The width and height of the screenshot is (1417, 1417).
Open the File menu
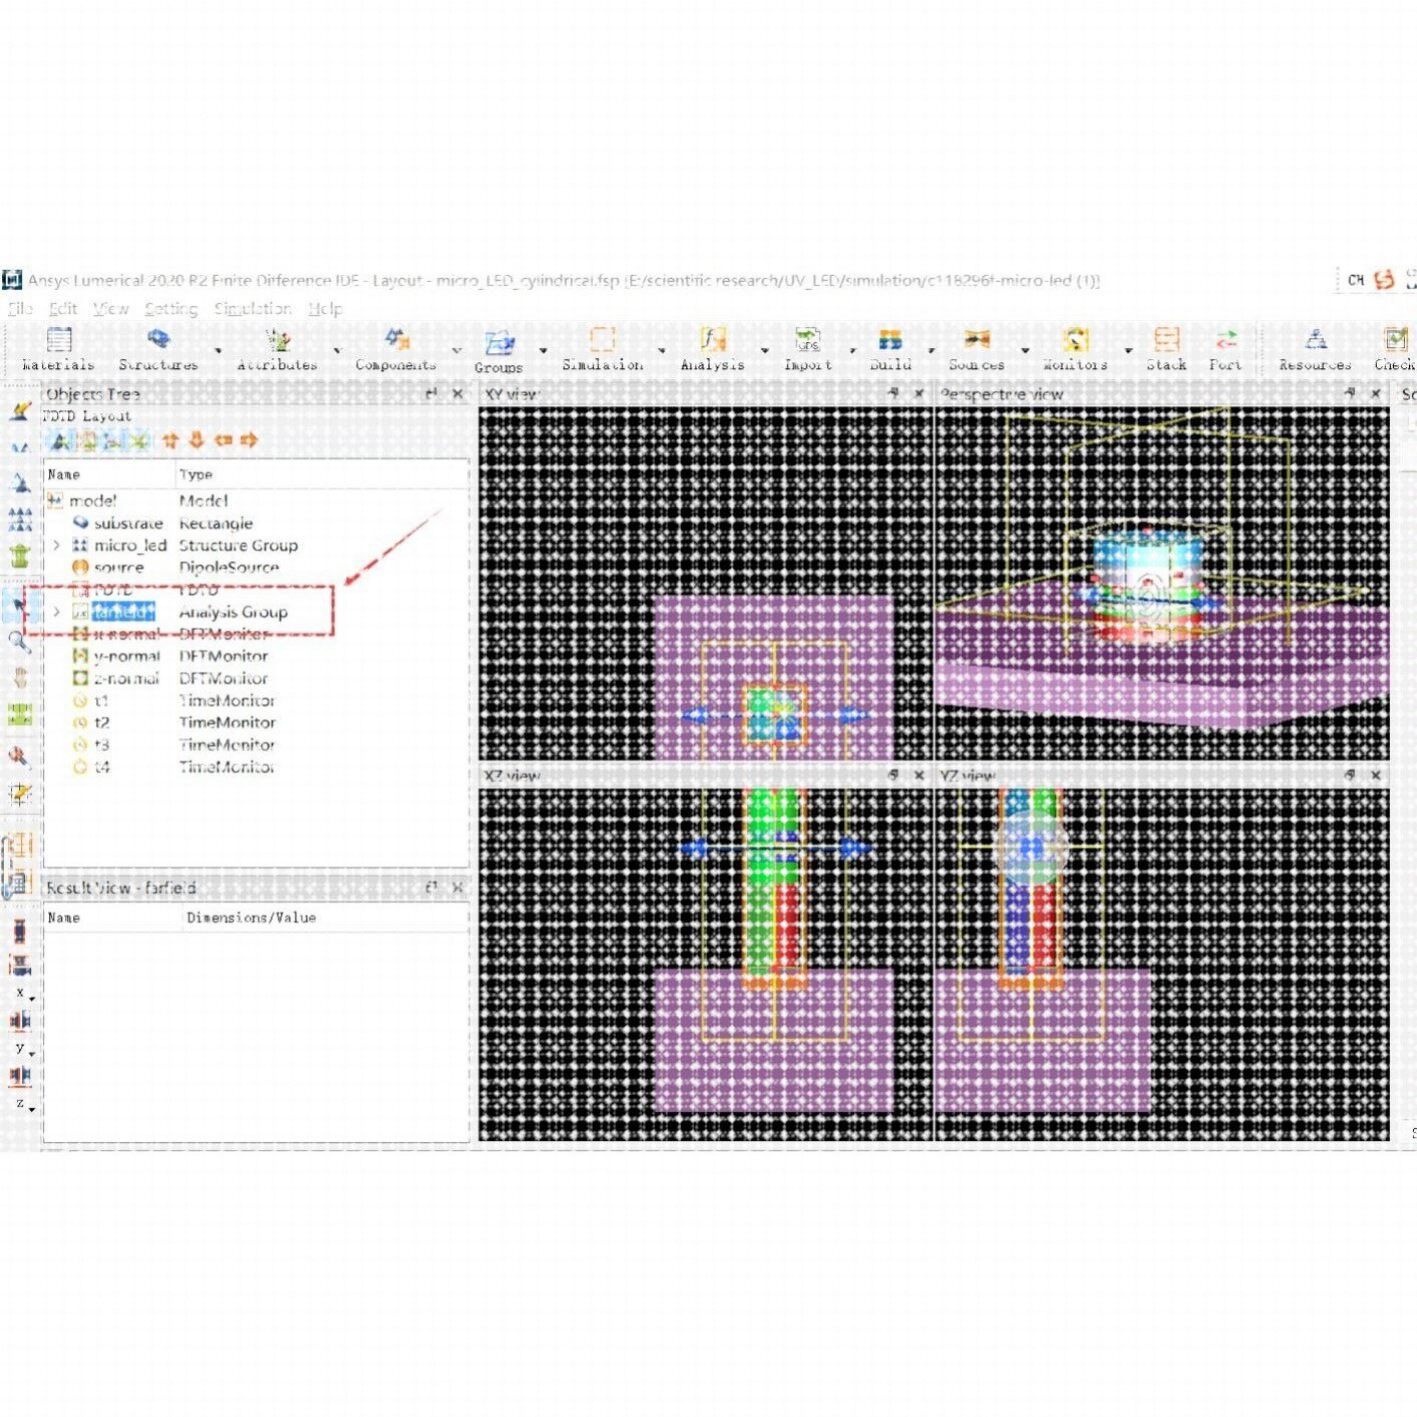22,308
